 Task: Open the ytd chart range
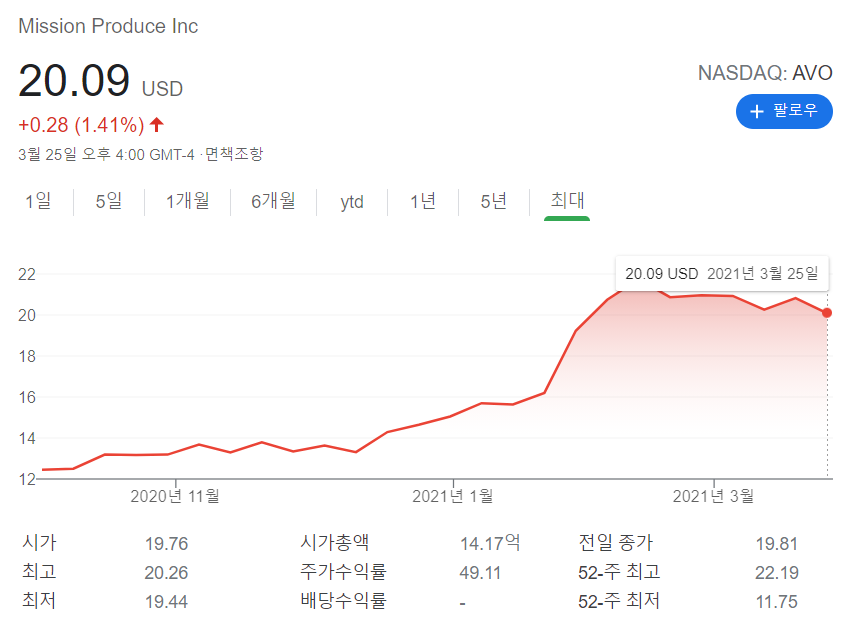coord(352,202)
